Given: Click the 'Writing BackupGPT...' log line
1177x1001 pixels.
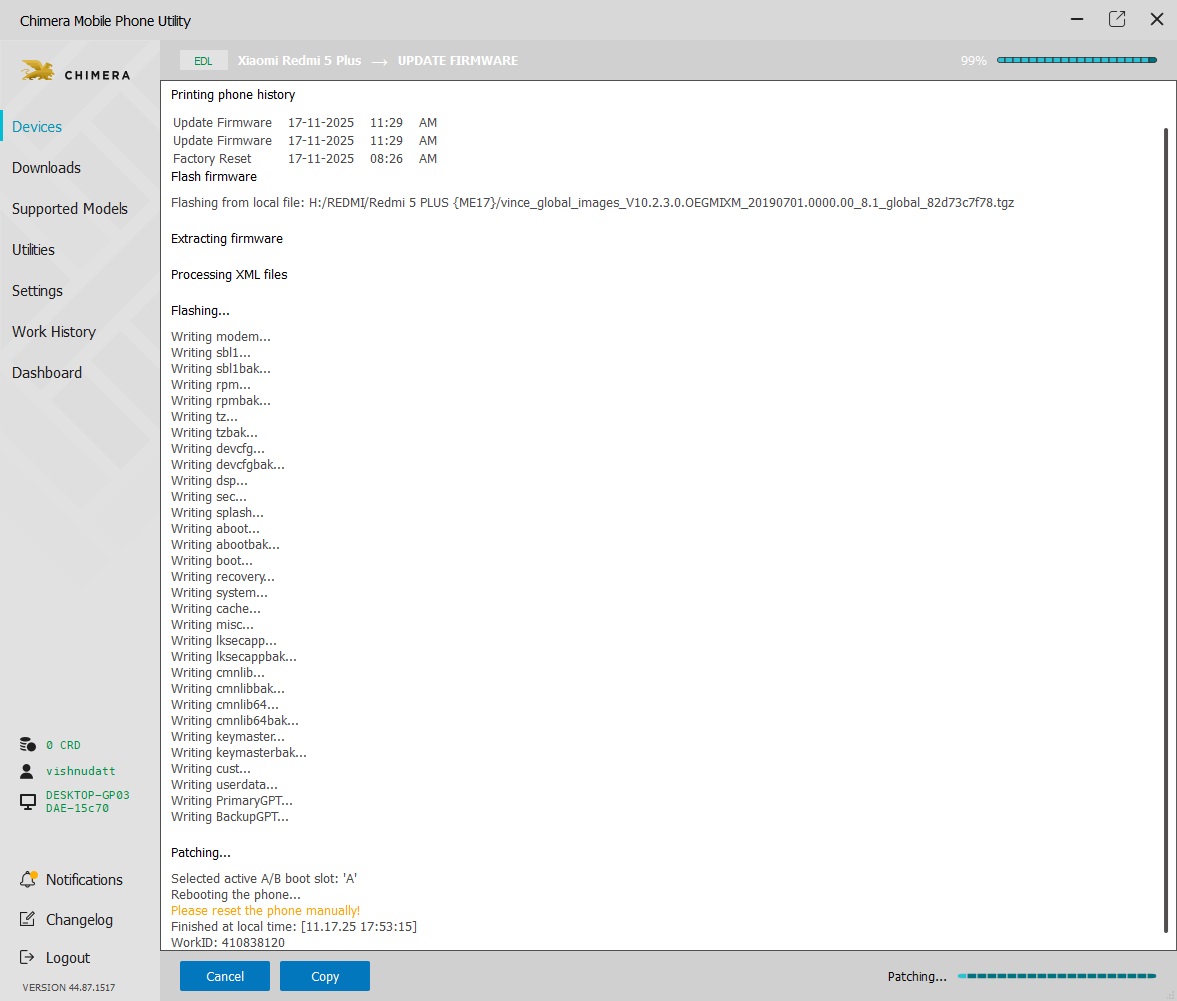Looking at the screenshot, I should point(230,816).
